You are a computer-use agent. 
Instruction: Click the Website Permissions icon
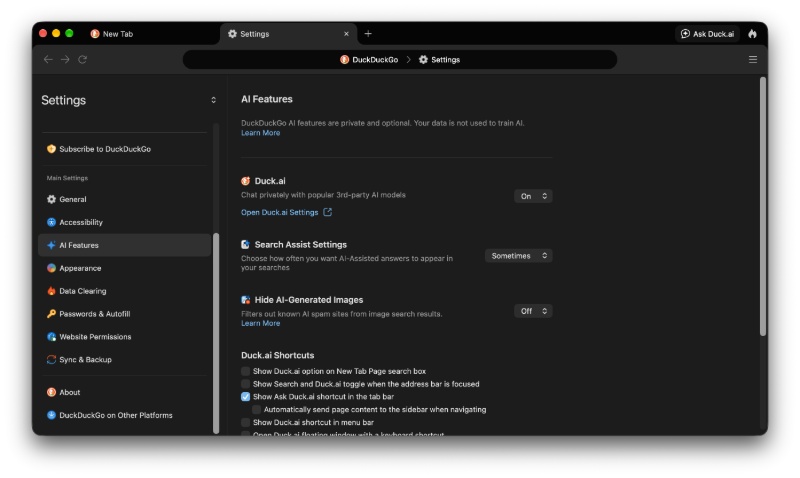52,337
